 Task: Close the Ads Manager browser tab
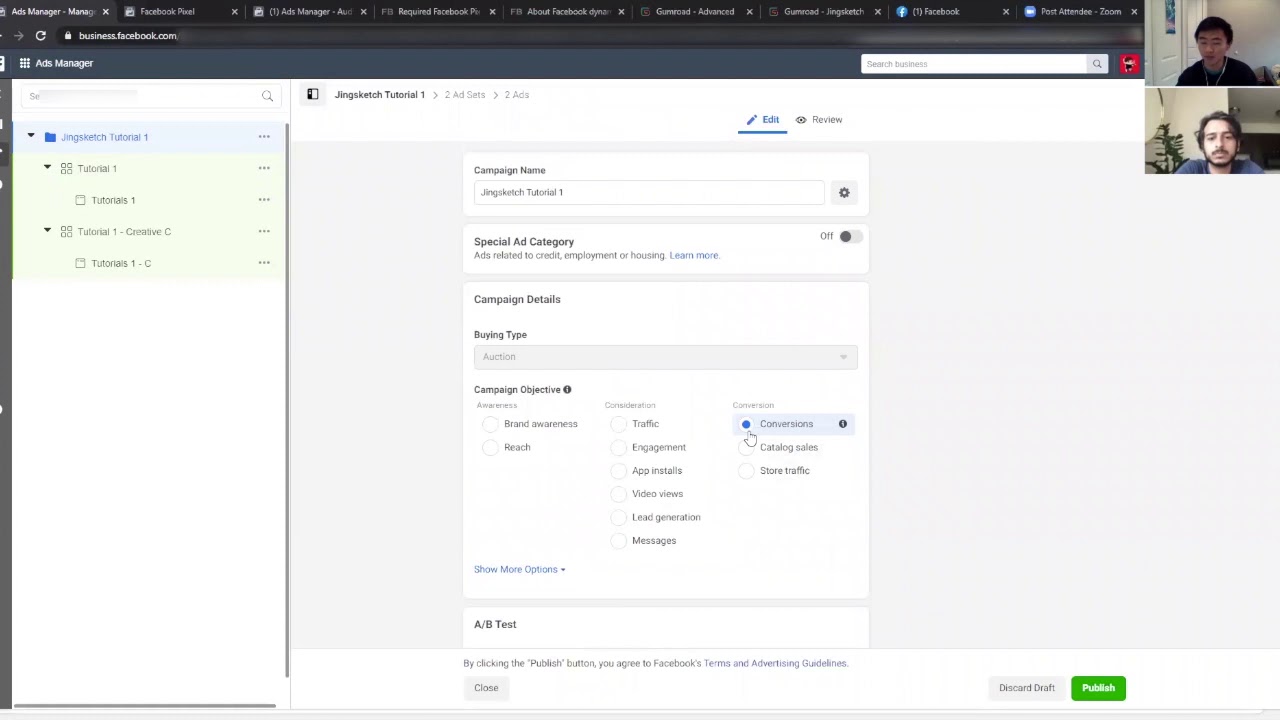(x=105, y=12)
